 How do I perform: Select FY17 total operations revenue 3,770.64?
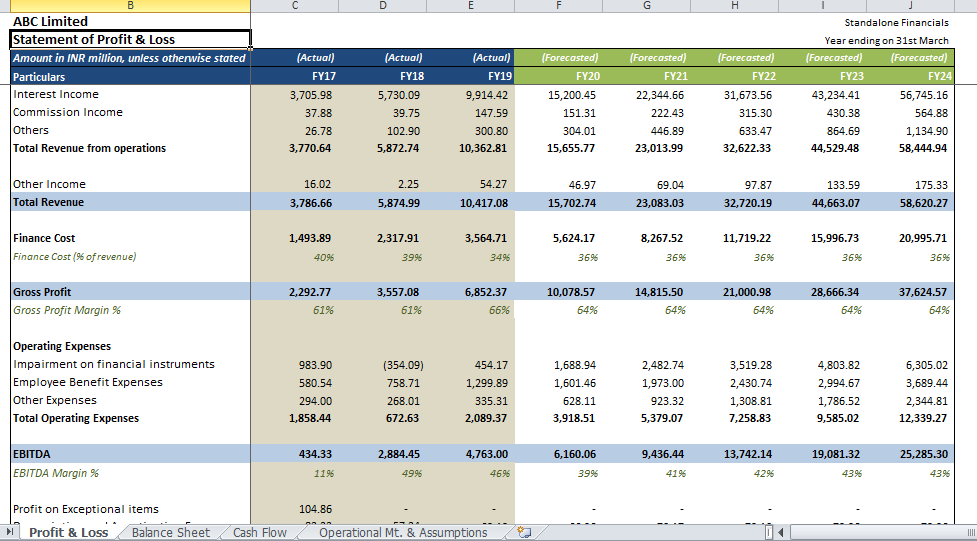[310, 149]
